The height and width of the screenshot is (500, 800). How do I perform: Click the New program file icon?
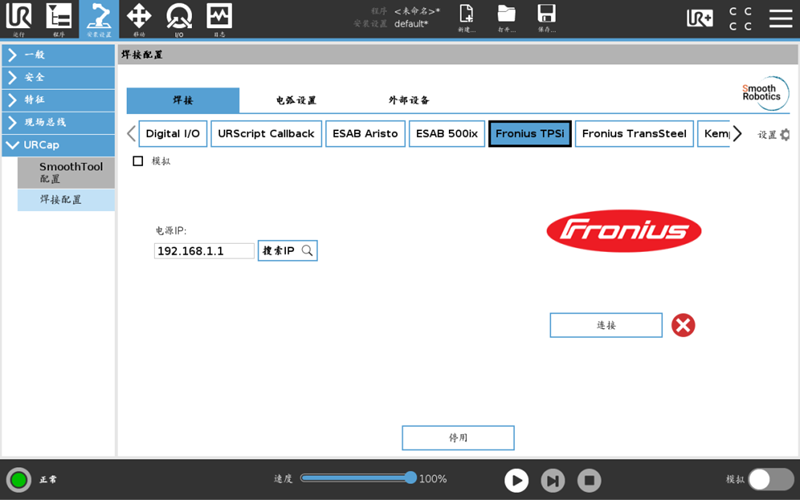point(467,18)
